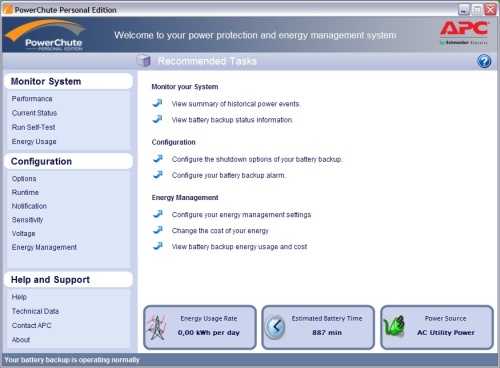Click the clock icon in Estimated Battery Time

point(275,327)
